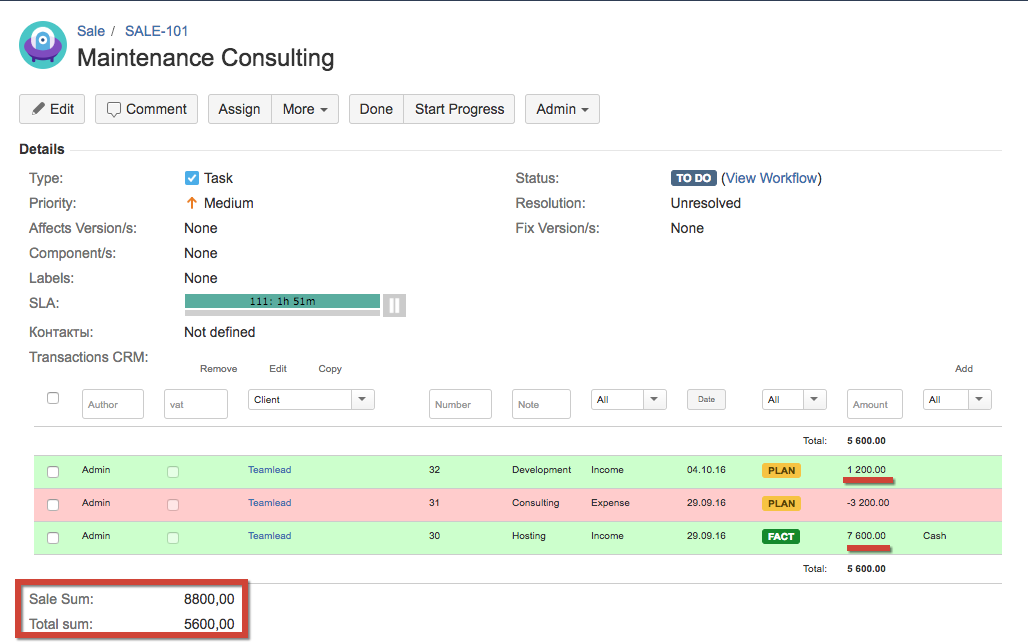Click the PLAN badge on Development row
The height and width of the screenshot is (642, 1028).
[x=781, y=470]
